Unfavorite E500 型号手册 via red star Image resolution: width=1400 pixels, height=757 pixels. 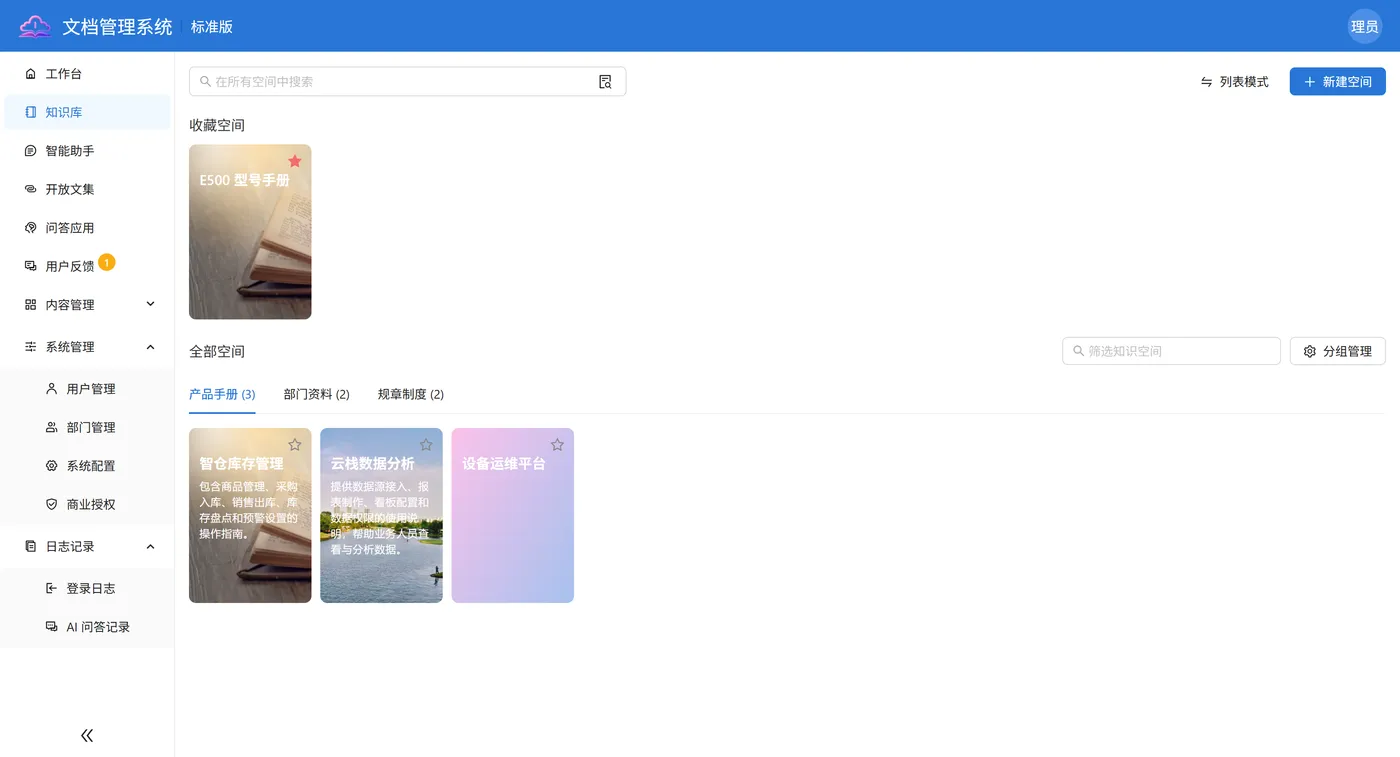pyautogui.click(x=295, y=161)
